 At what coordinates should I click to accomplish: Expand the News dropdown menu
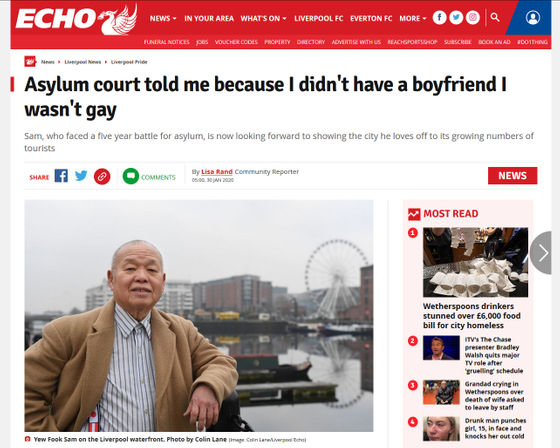[163, 19]
